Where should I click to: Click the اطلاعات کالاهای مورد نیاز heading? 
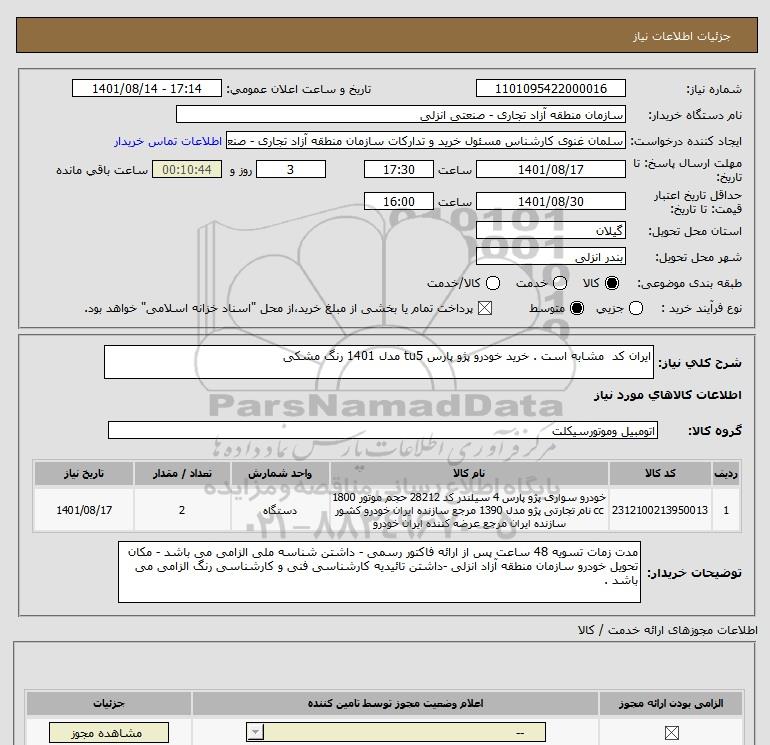click(667, 395)
